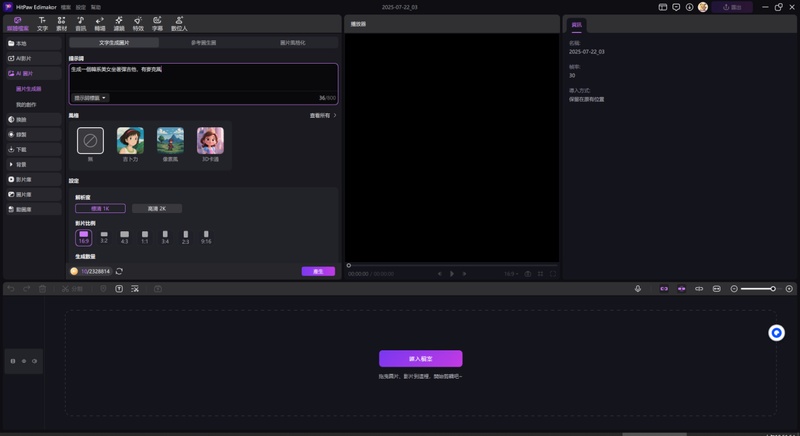
Task: Click the redo arrow in timeline toolbar
Action: tap(27, 289)
